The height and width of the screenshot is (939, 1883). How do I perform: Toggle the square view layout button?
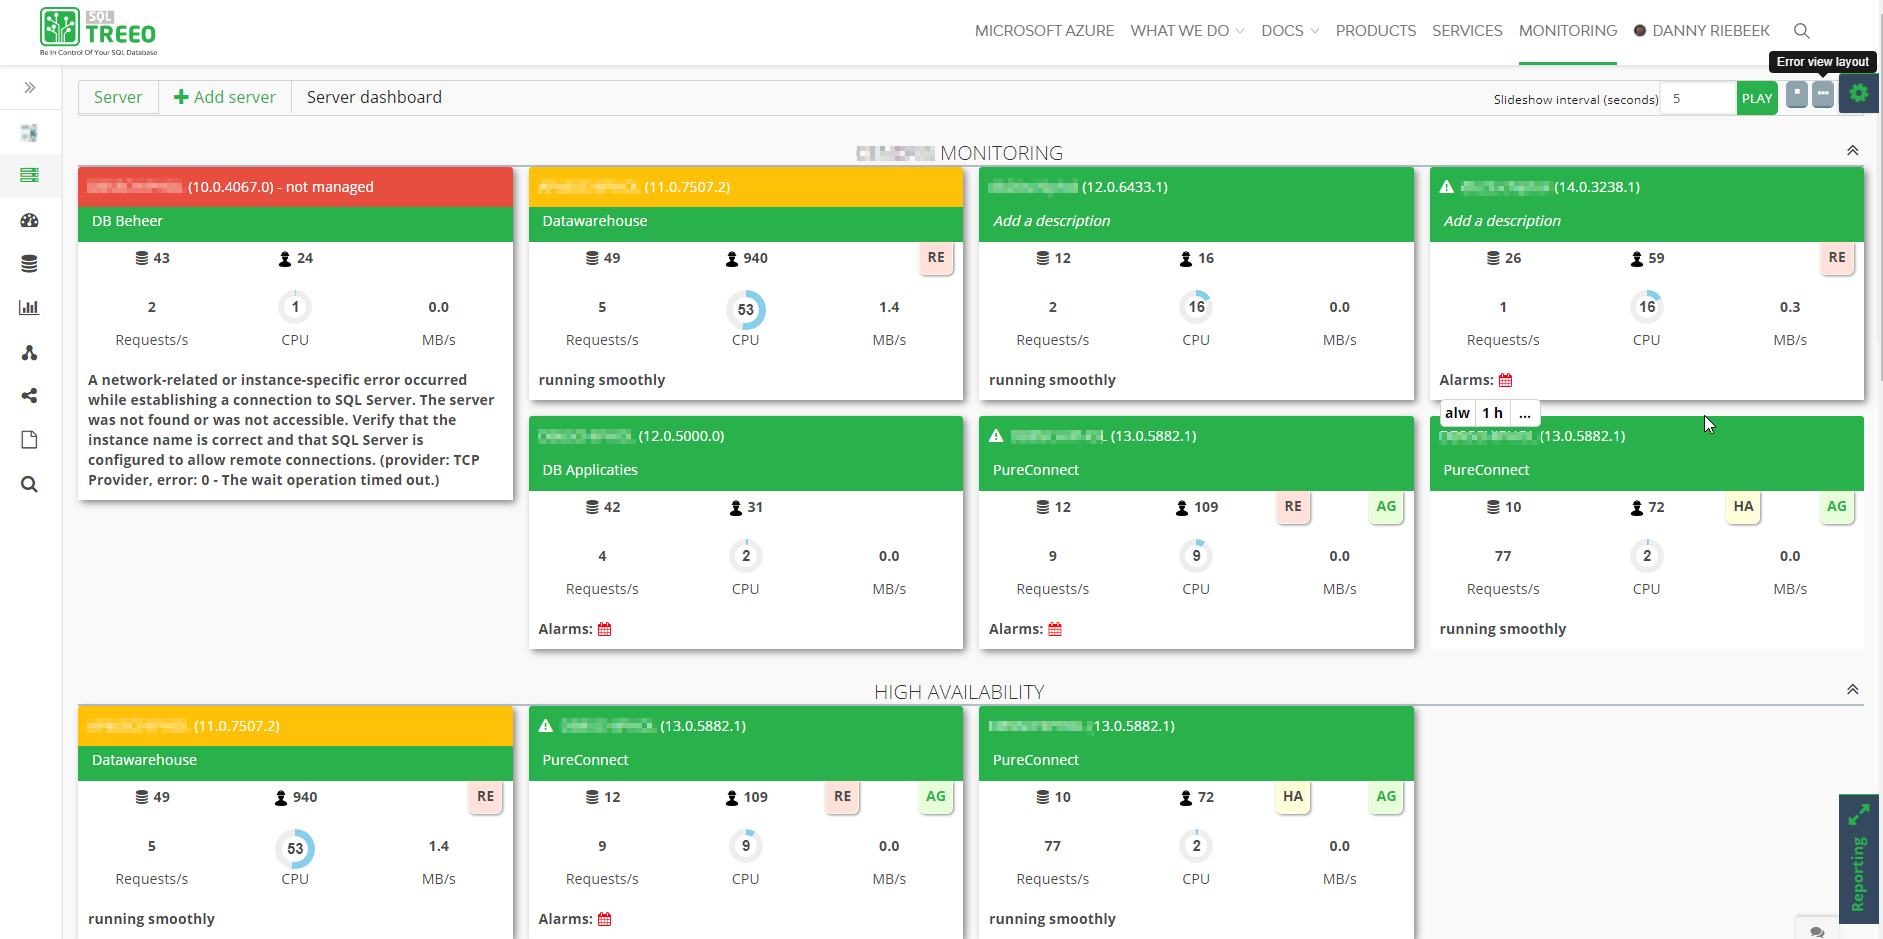[x=1797, y=93]
